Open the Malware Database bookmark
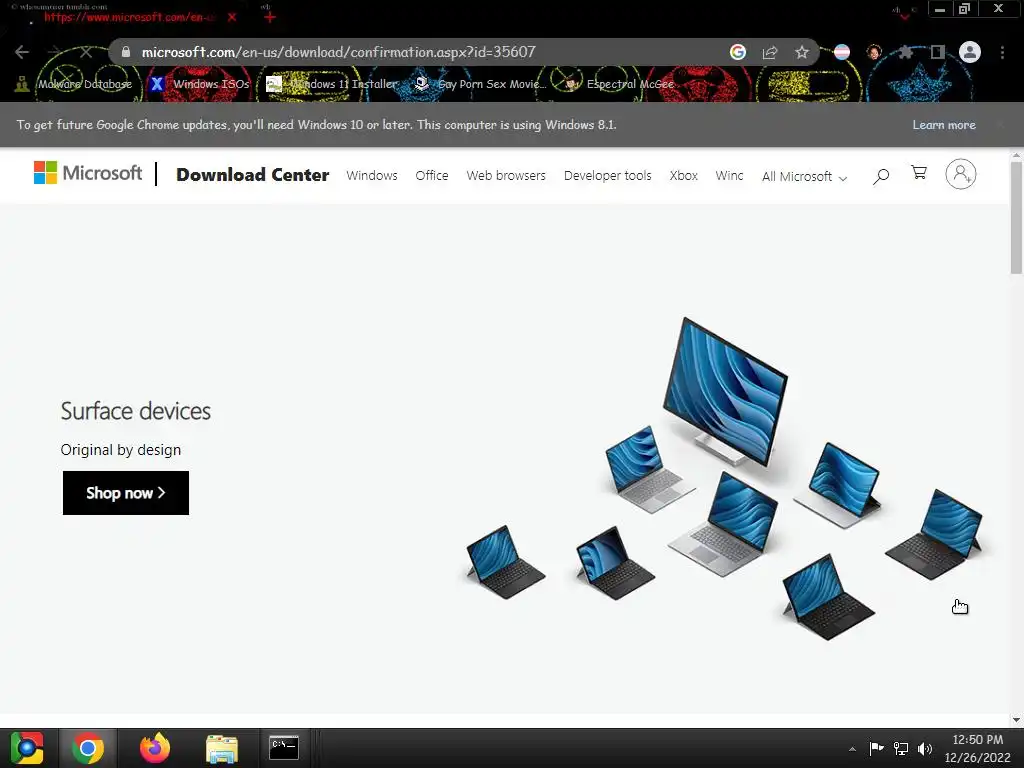Screen dimensions: 1024x768 click(x=74, y=84)
